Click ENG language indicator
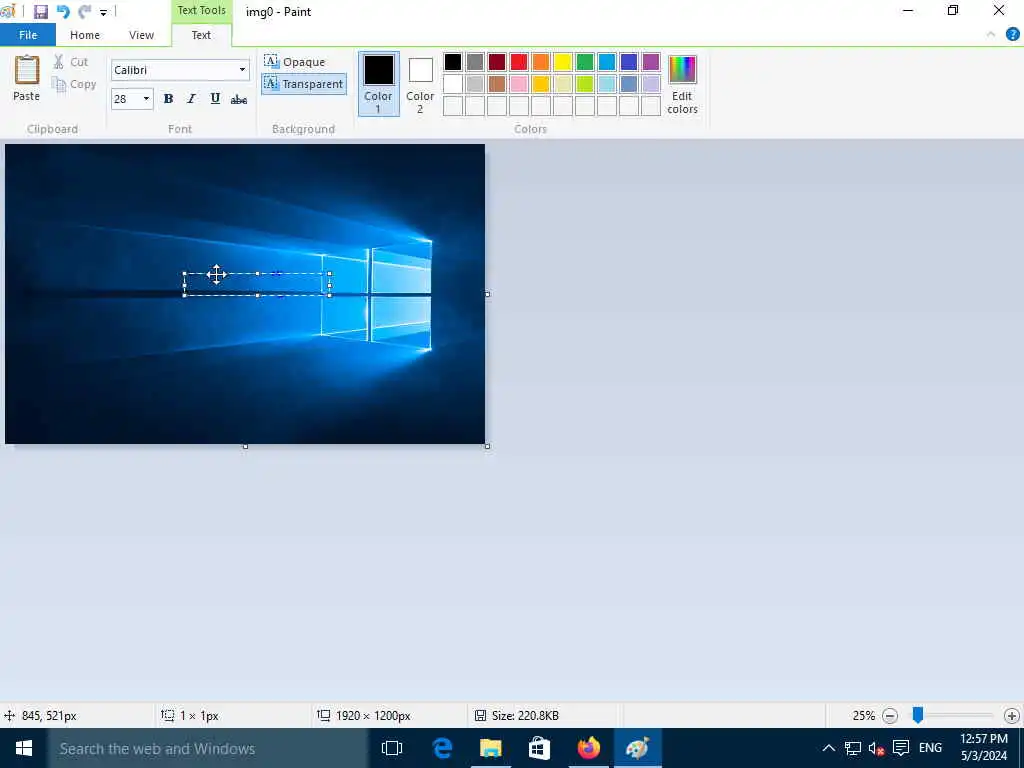1024x768 pixels. point(931,748)
